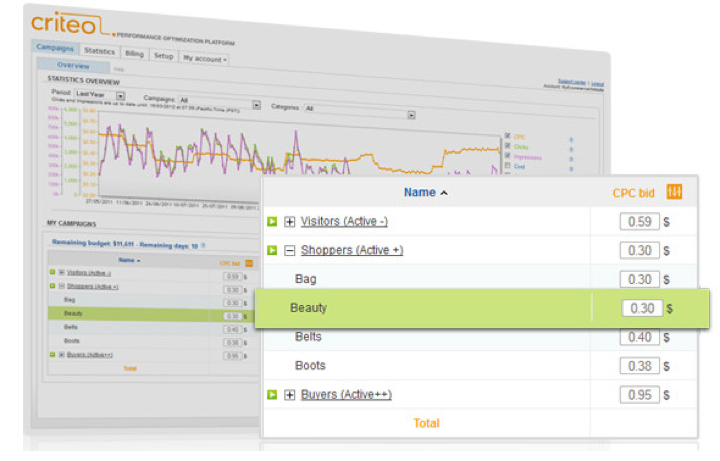Toggle the Impressions checkbox in chart legend
Screen dimensions: 720x461
point(508,155)
